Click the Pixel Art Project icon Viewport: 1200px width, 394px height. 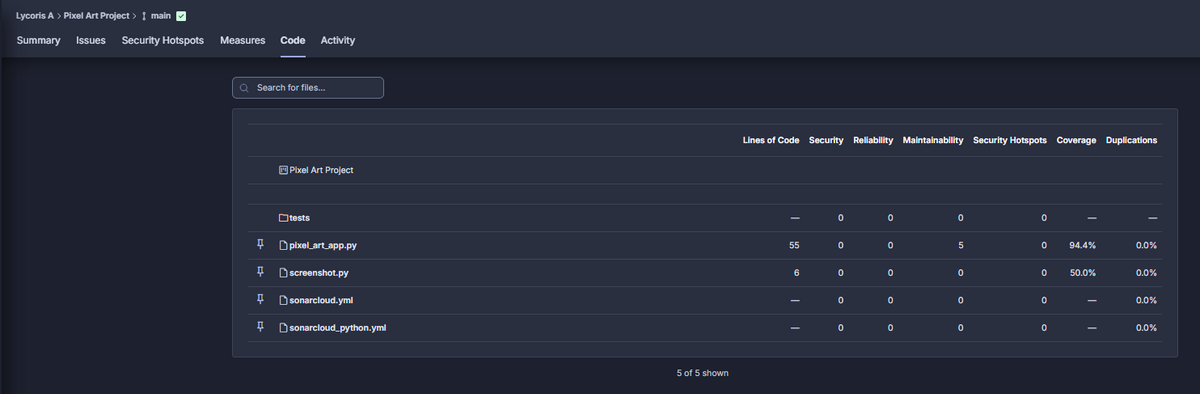[x=283, y=170]
